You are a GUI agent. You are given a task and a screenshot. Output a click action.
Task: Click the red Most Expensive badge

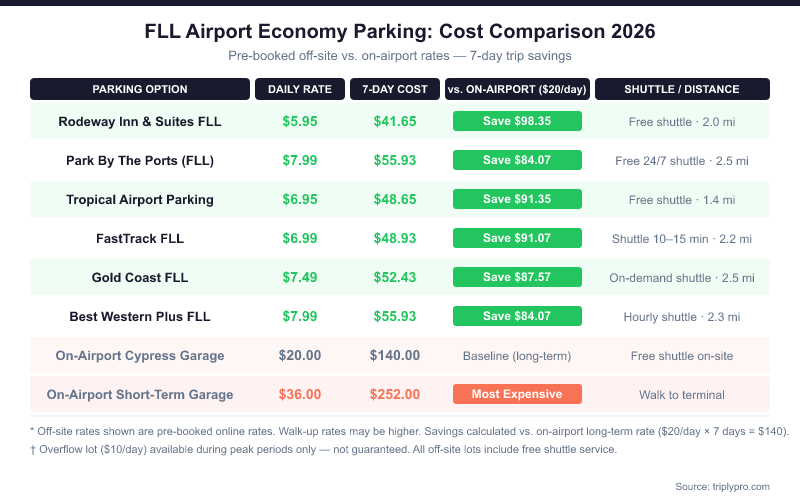click(x=517, y=394)
